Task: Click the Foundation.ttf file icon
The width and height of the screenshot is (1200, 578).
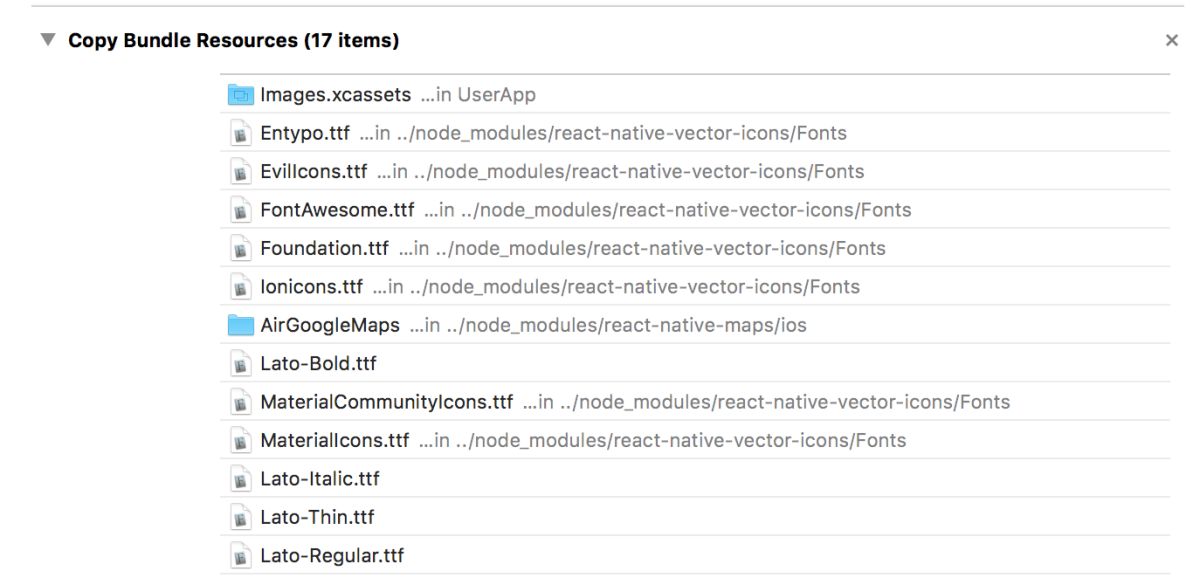Action: (240, 249)
